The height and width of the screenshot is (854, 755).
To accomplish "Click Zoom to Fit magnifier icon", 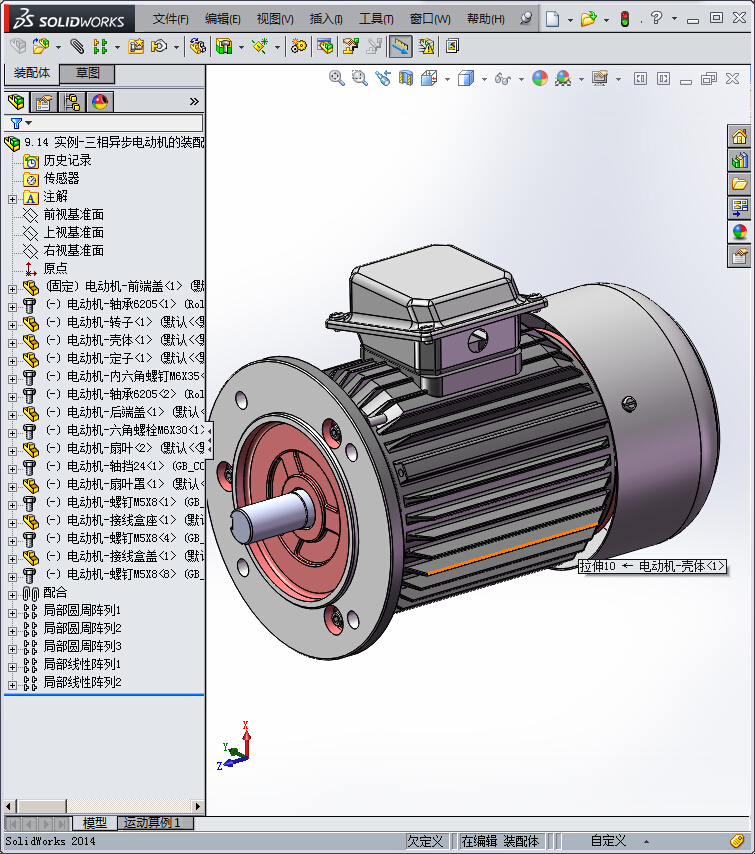I will (x=337, y=78).
